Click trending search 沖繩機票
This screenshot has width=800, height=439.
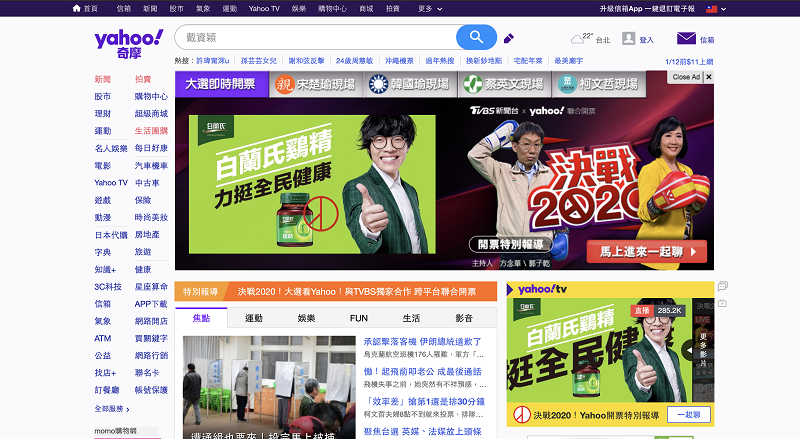[x=399, y=61]
